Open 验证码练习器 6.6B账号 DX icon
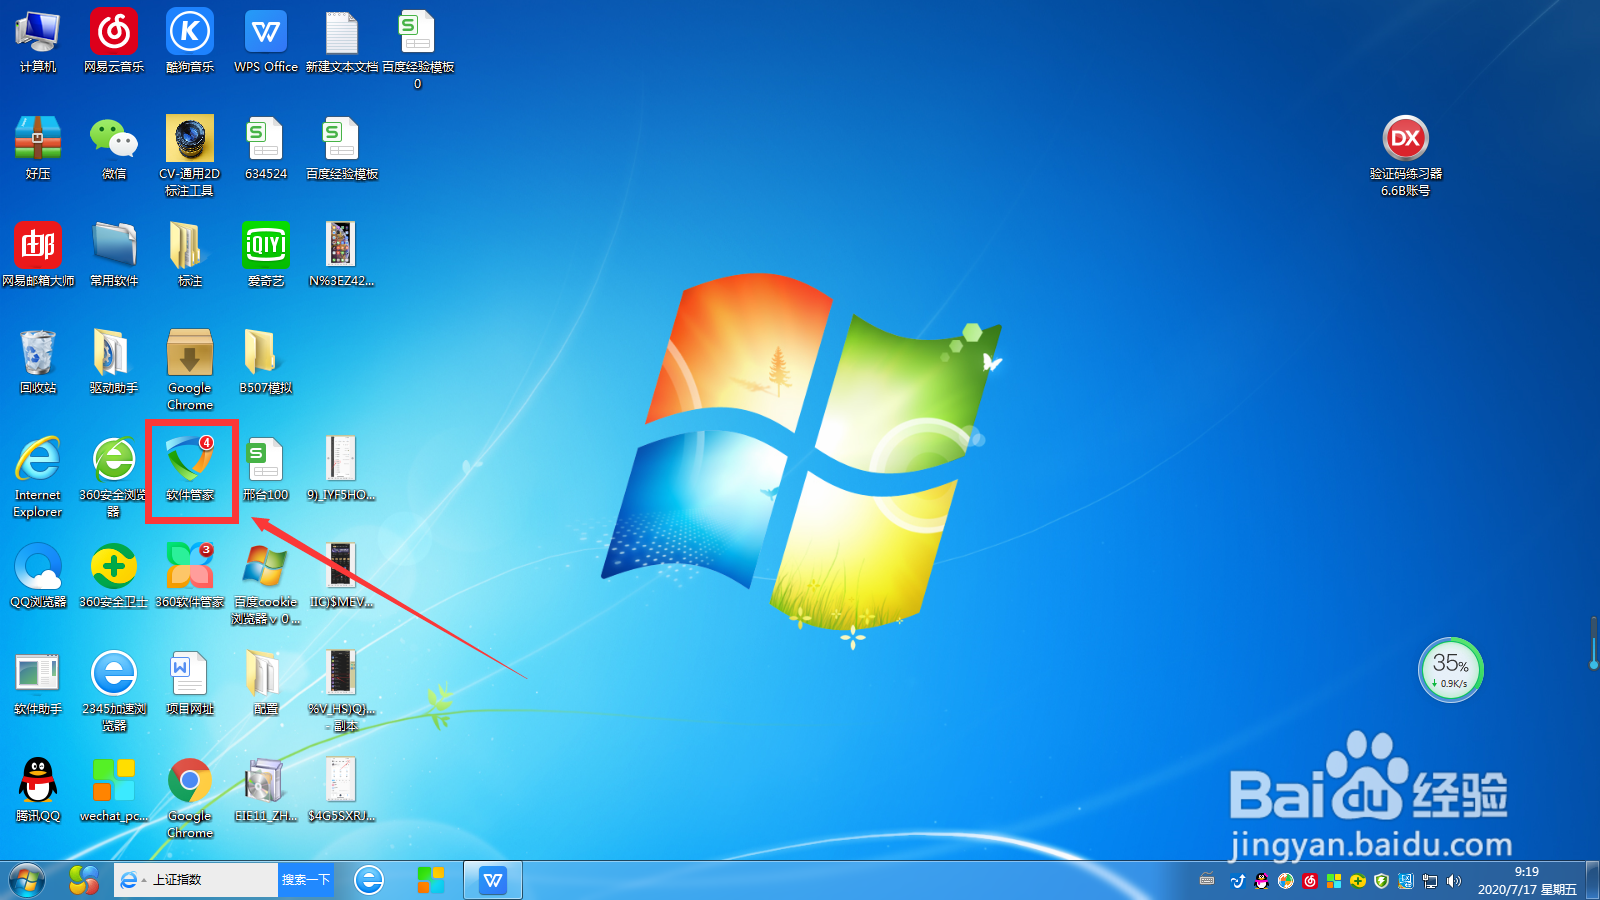 [1405, 156]
